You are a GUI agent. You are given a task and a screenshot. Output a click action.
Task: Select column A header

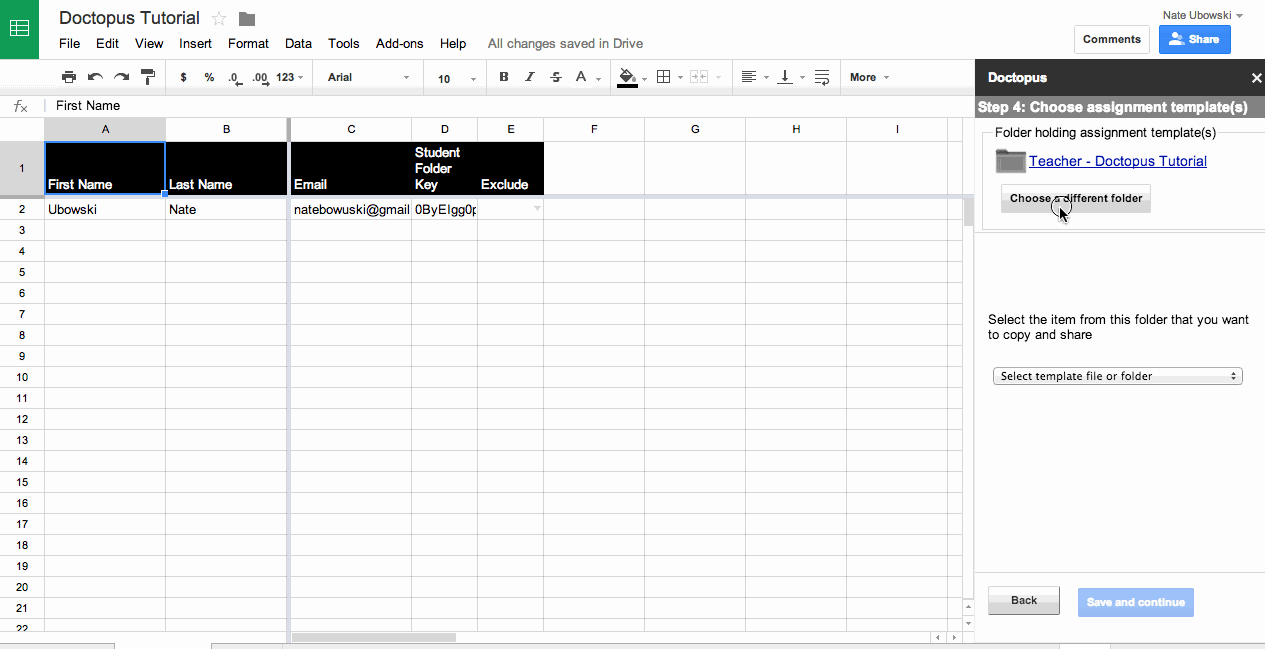(105, 129)
